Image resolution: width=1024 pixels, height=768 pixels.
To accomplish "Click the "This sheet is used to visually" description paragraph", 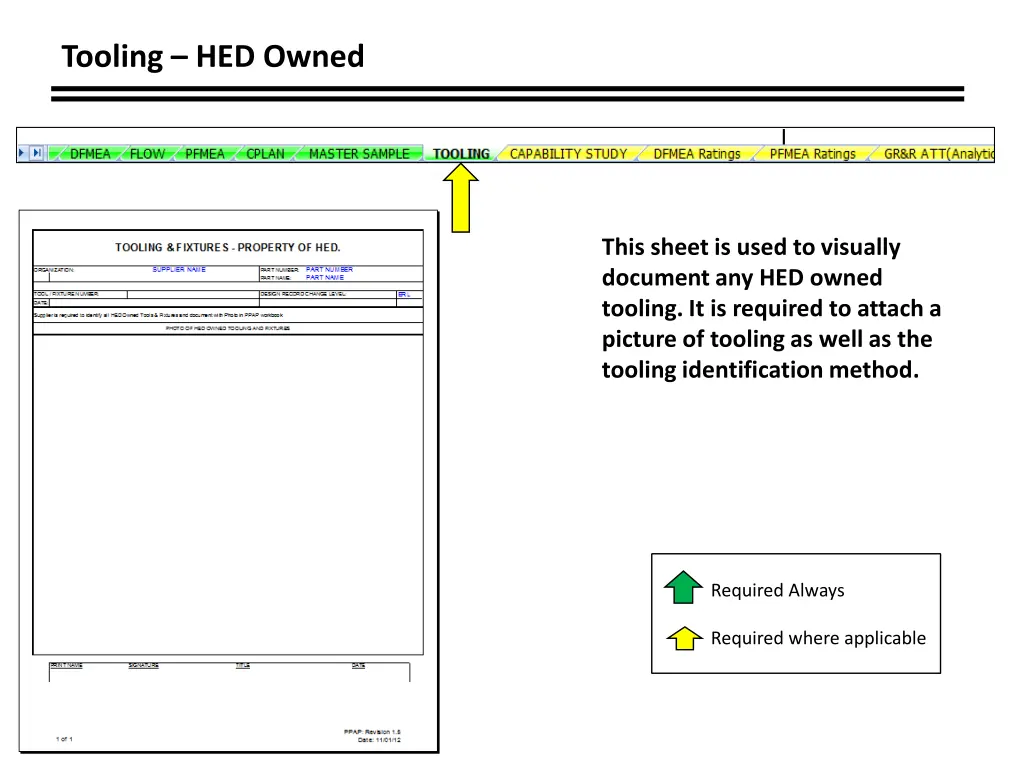I will pyautogui.click(x=771, y=308).
